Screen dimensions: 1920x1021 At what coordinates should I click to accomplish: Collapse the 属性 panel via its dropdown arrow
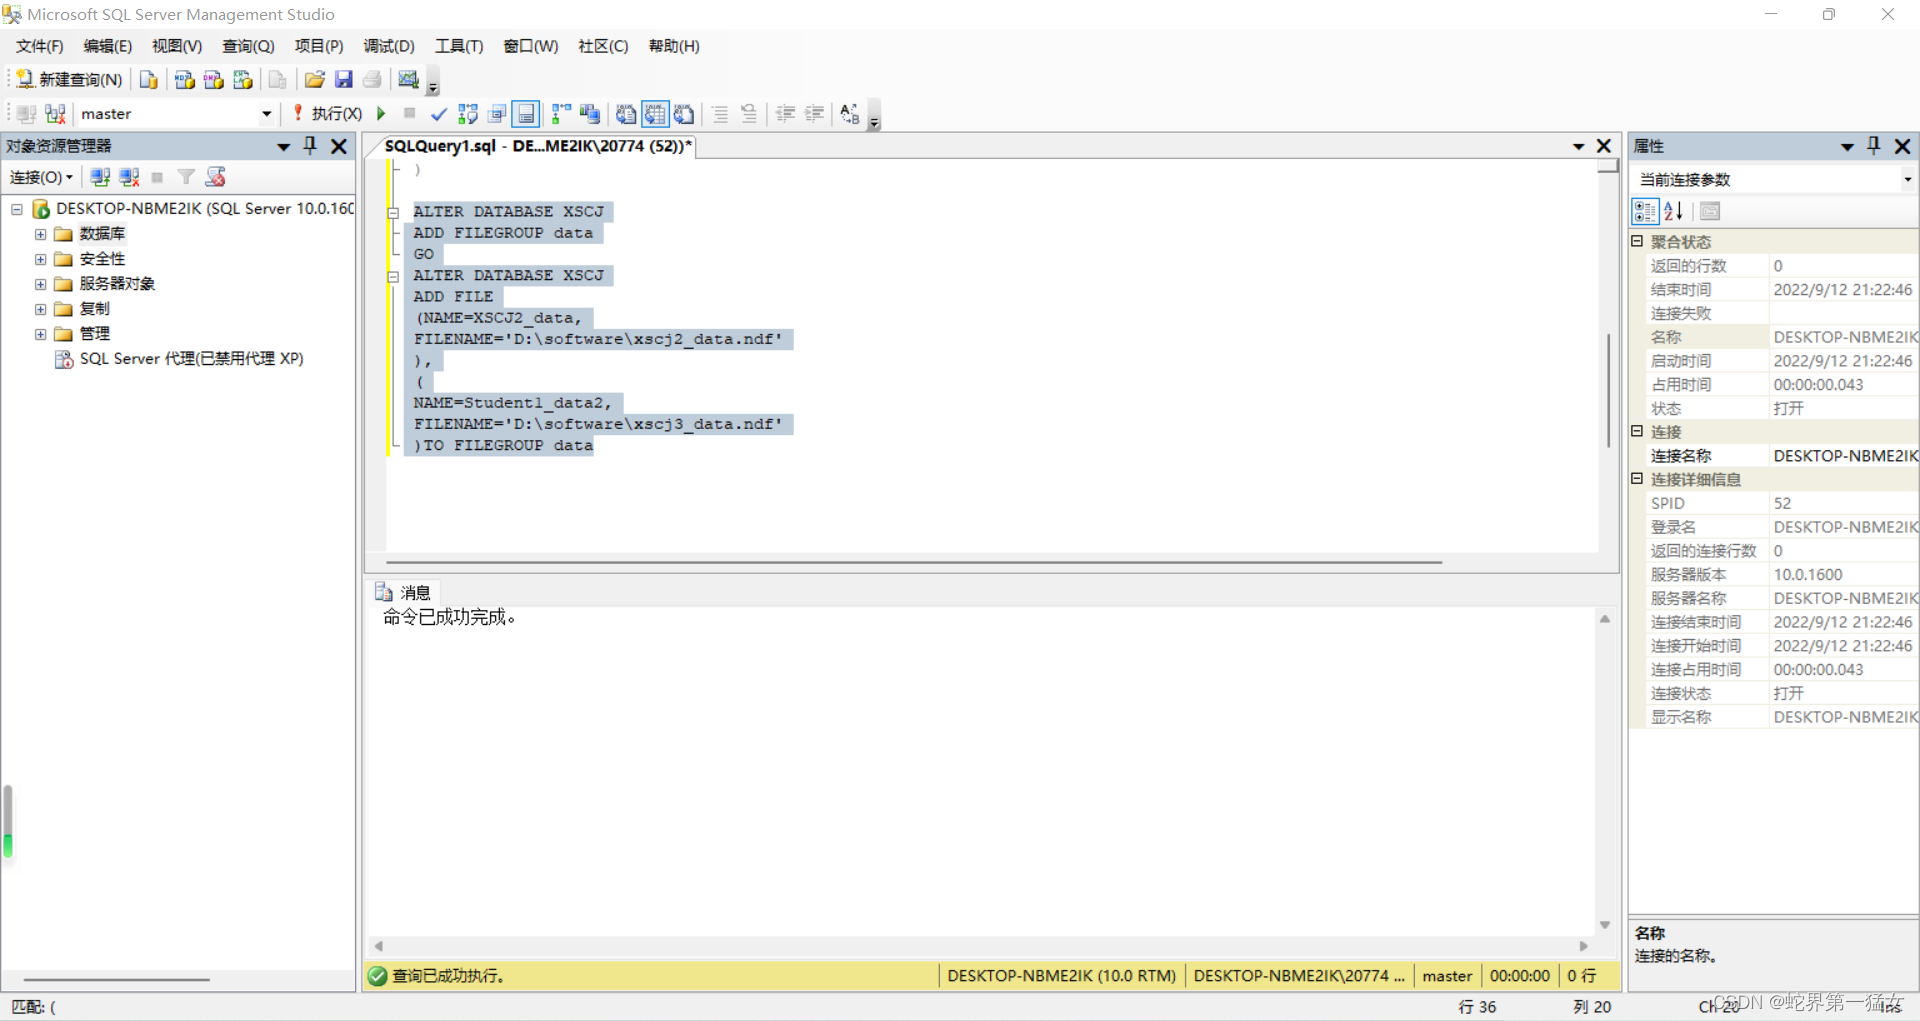1846,146
